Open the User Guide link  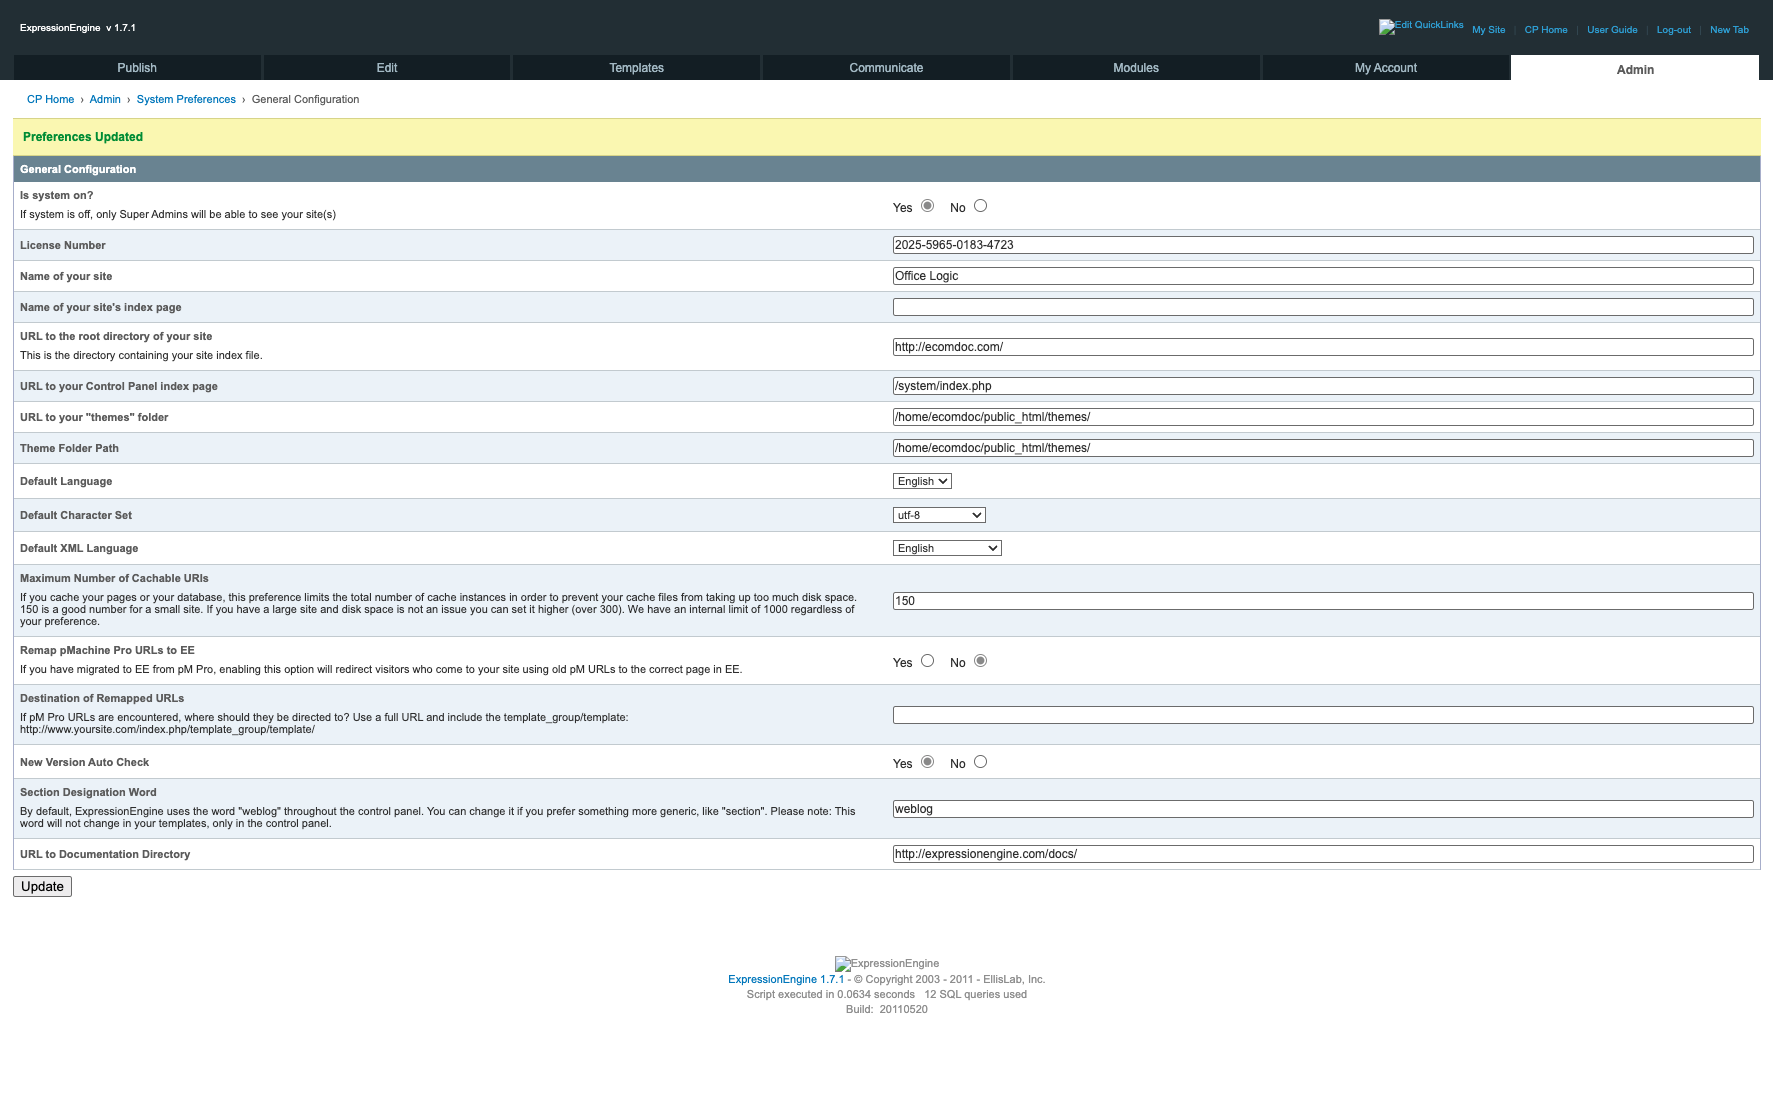(x=1612, y=30)
